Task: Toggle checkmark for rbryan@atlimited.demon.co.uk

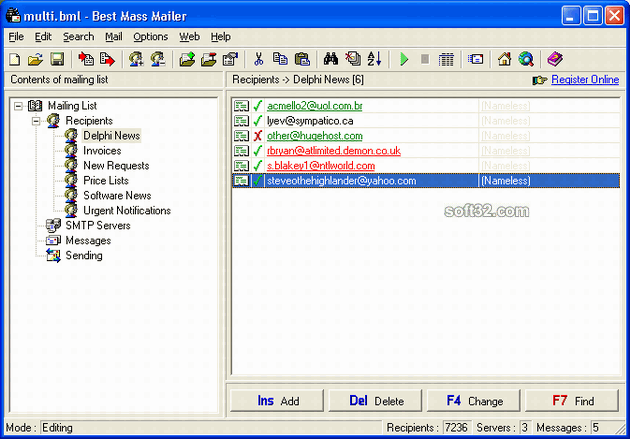Action: tap(258, 151)
